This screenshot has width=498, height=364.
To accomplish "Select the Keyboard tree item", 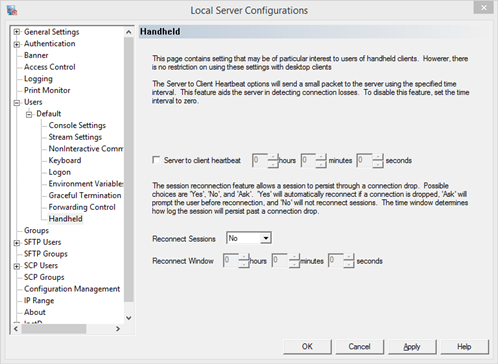I will pos(65,160).
